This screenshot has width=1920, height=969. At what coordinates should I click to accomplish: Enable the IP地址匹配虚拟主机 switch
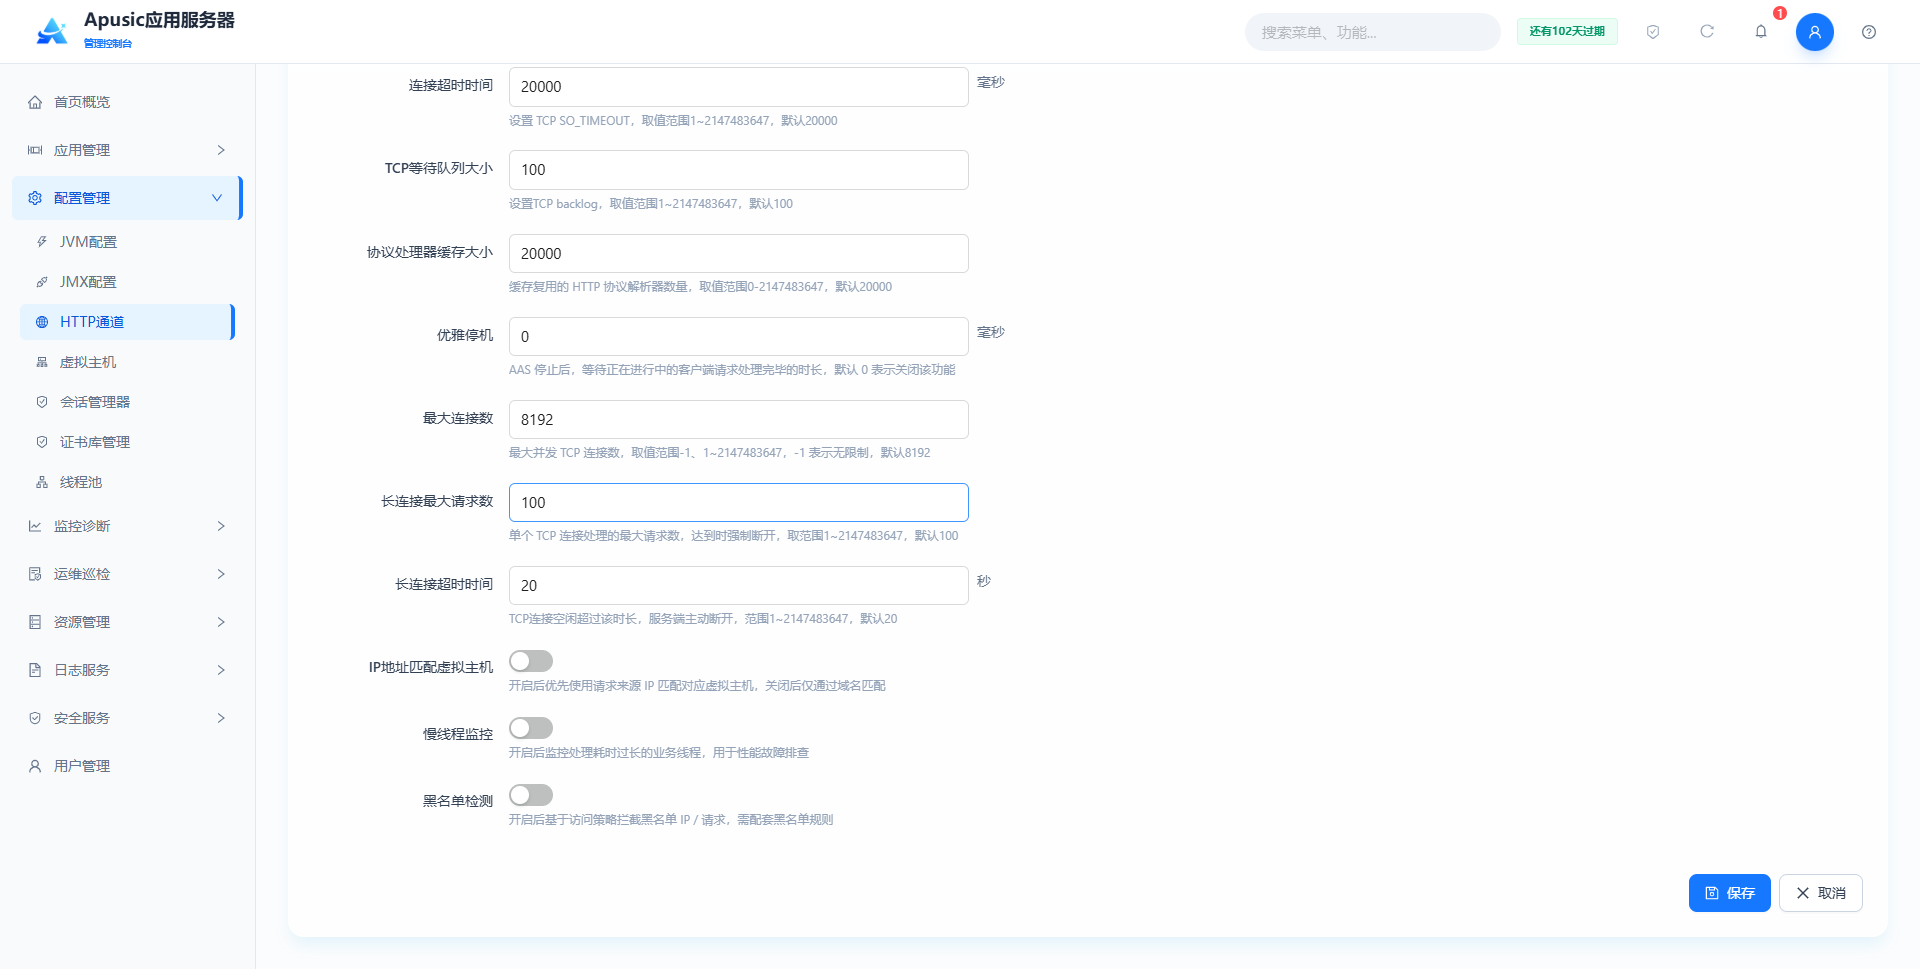tap(531, 661)
